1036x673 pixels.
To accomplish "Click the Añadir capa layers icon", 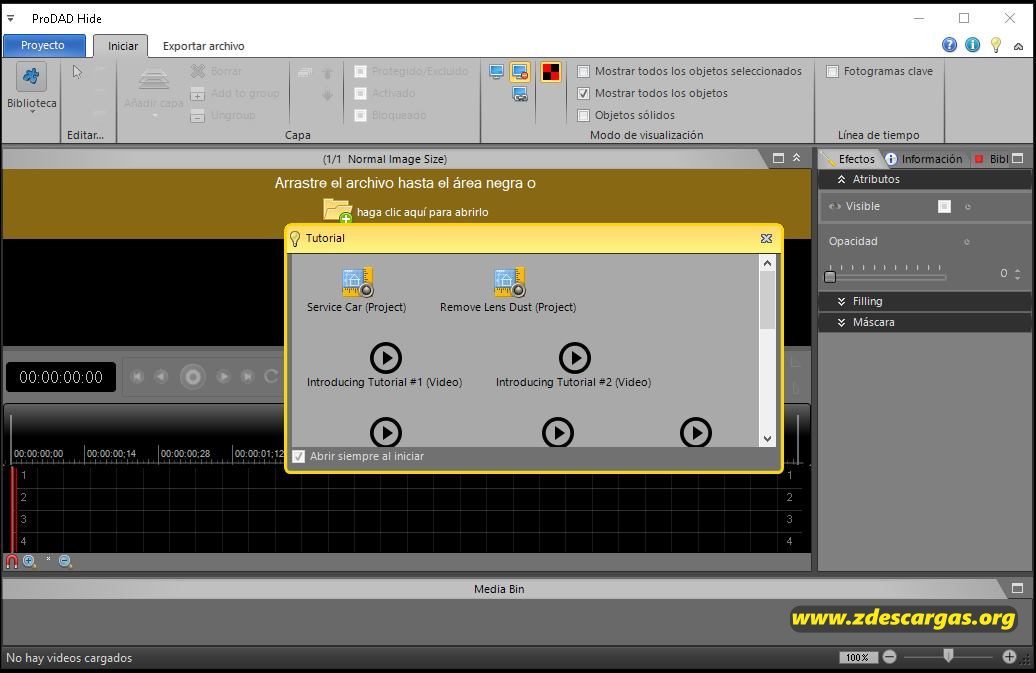I will pos(153,80).
